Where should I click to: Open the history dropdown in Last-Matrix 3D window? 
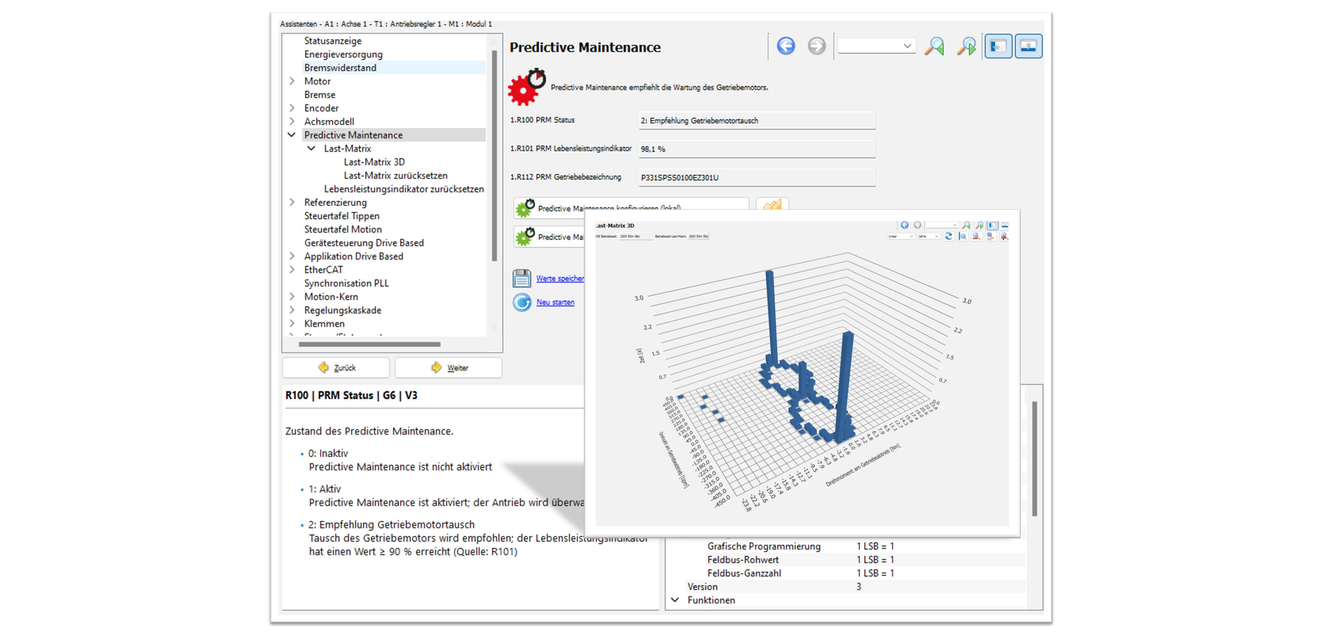coord(941,226)
